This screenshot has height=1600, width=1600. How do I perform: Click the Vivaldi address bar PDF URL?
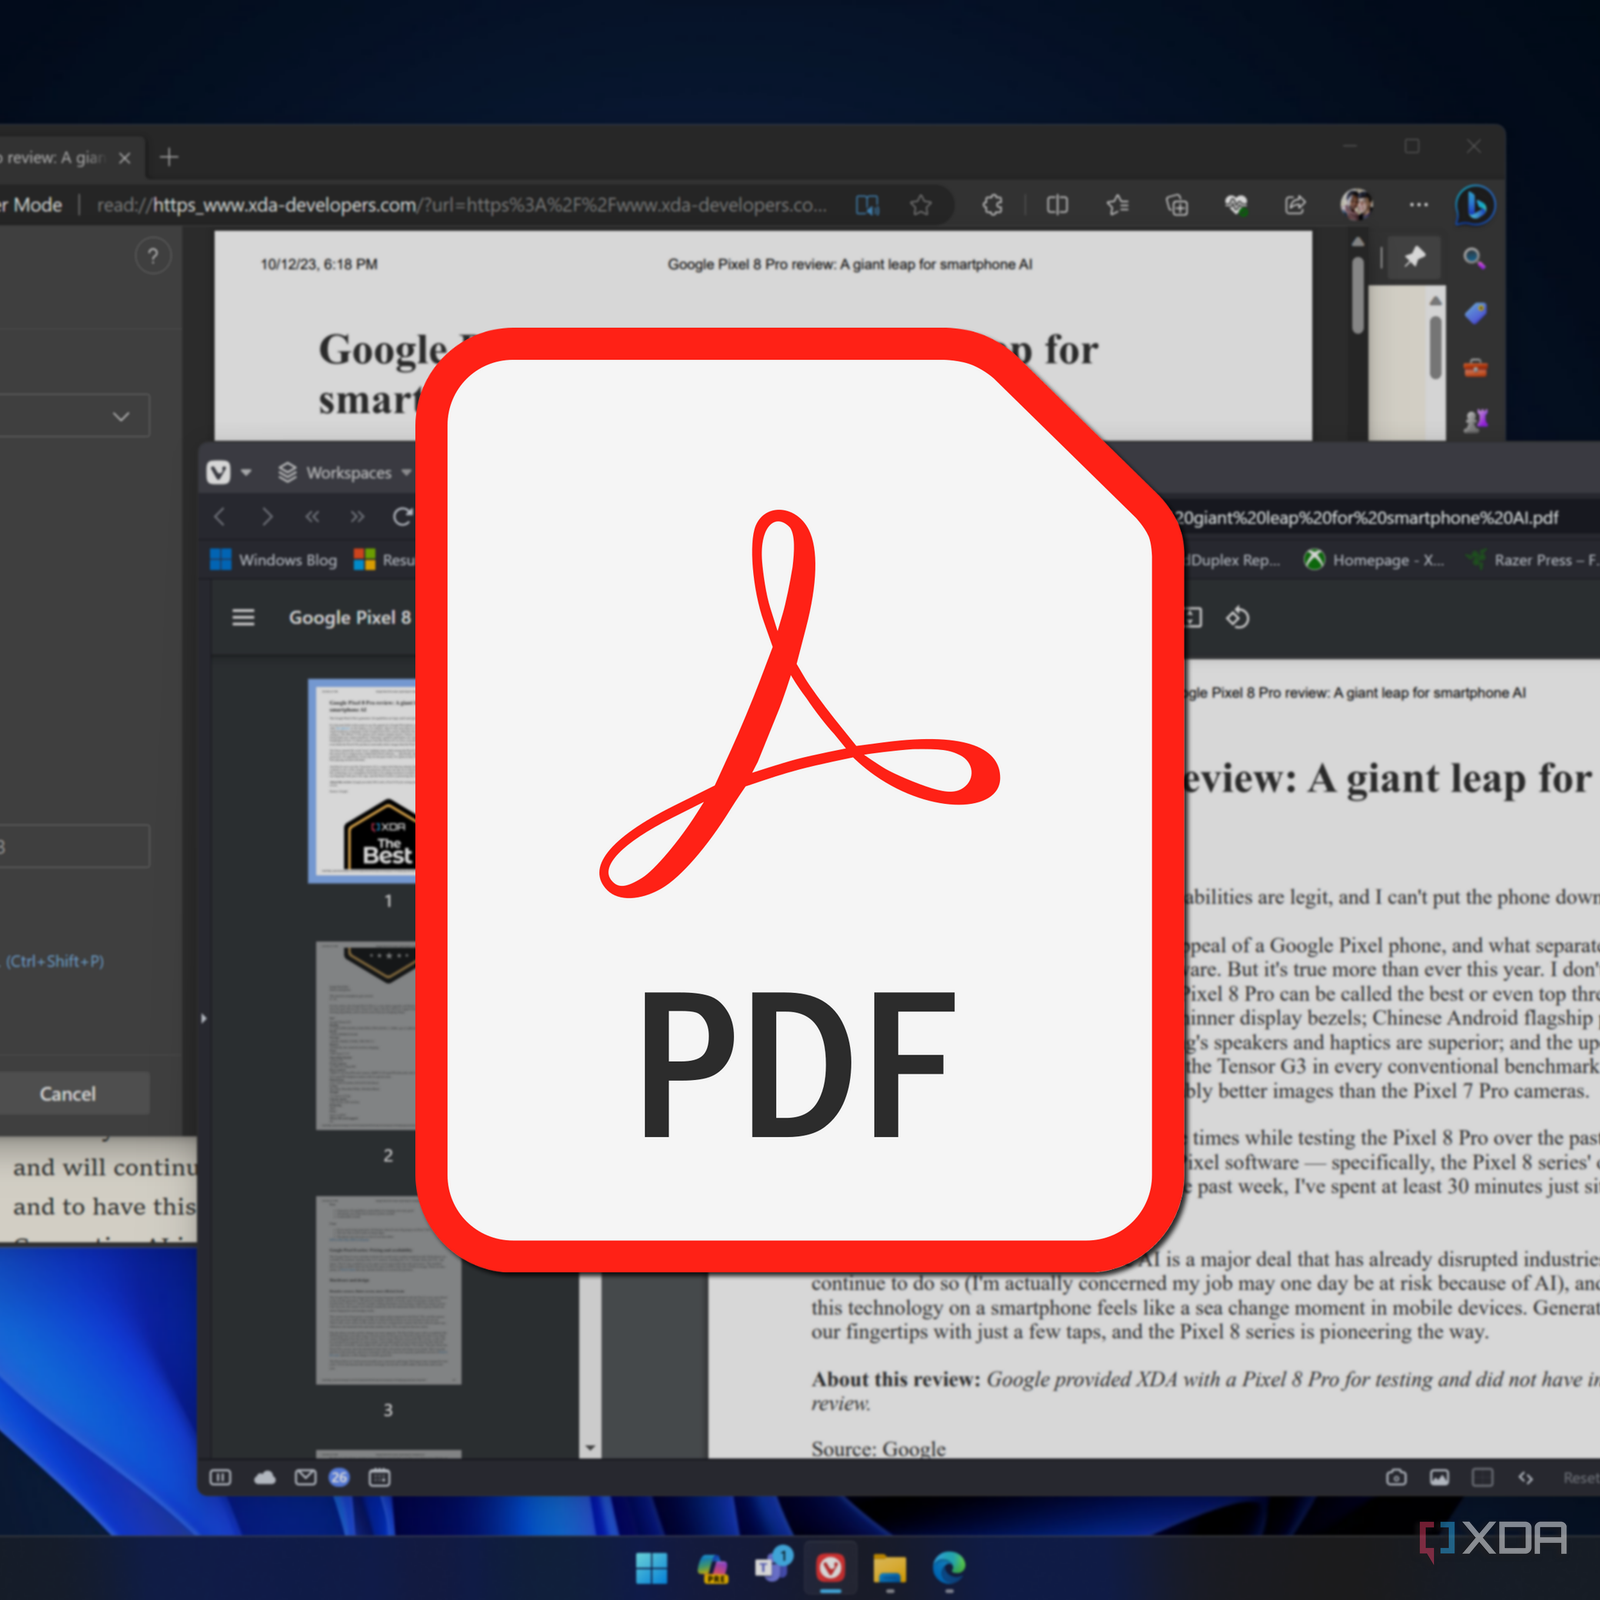[1366, 517]
